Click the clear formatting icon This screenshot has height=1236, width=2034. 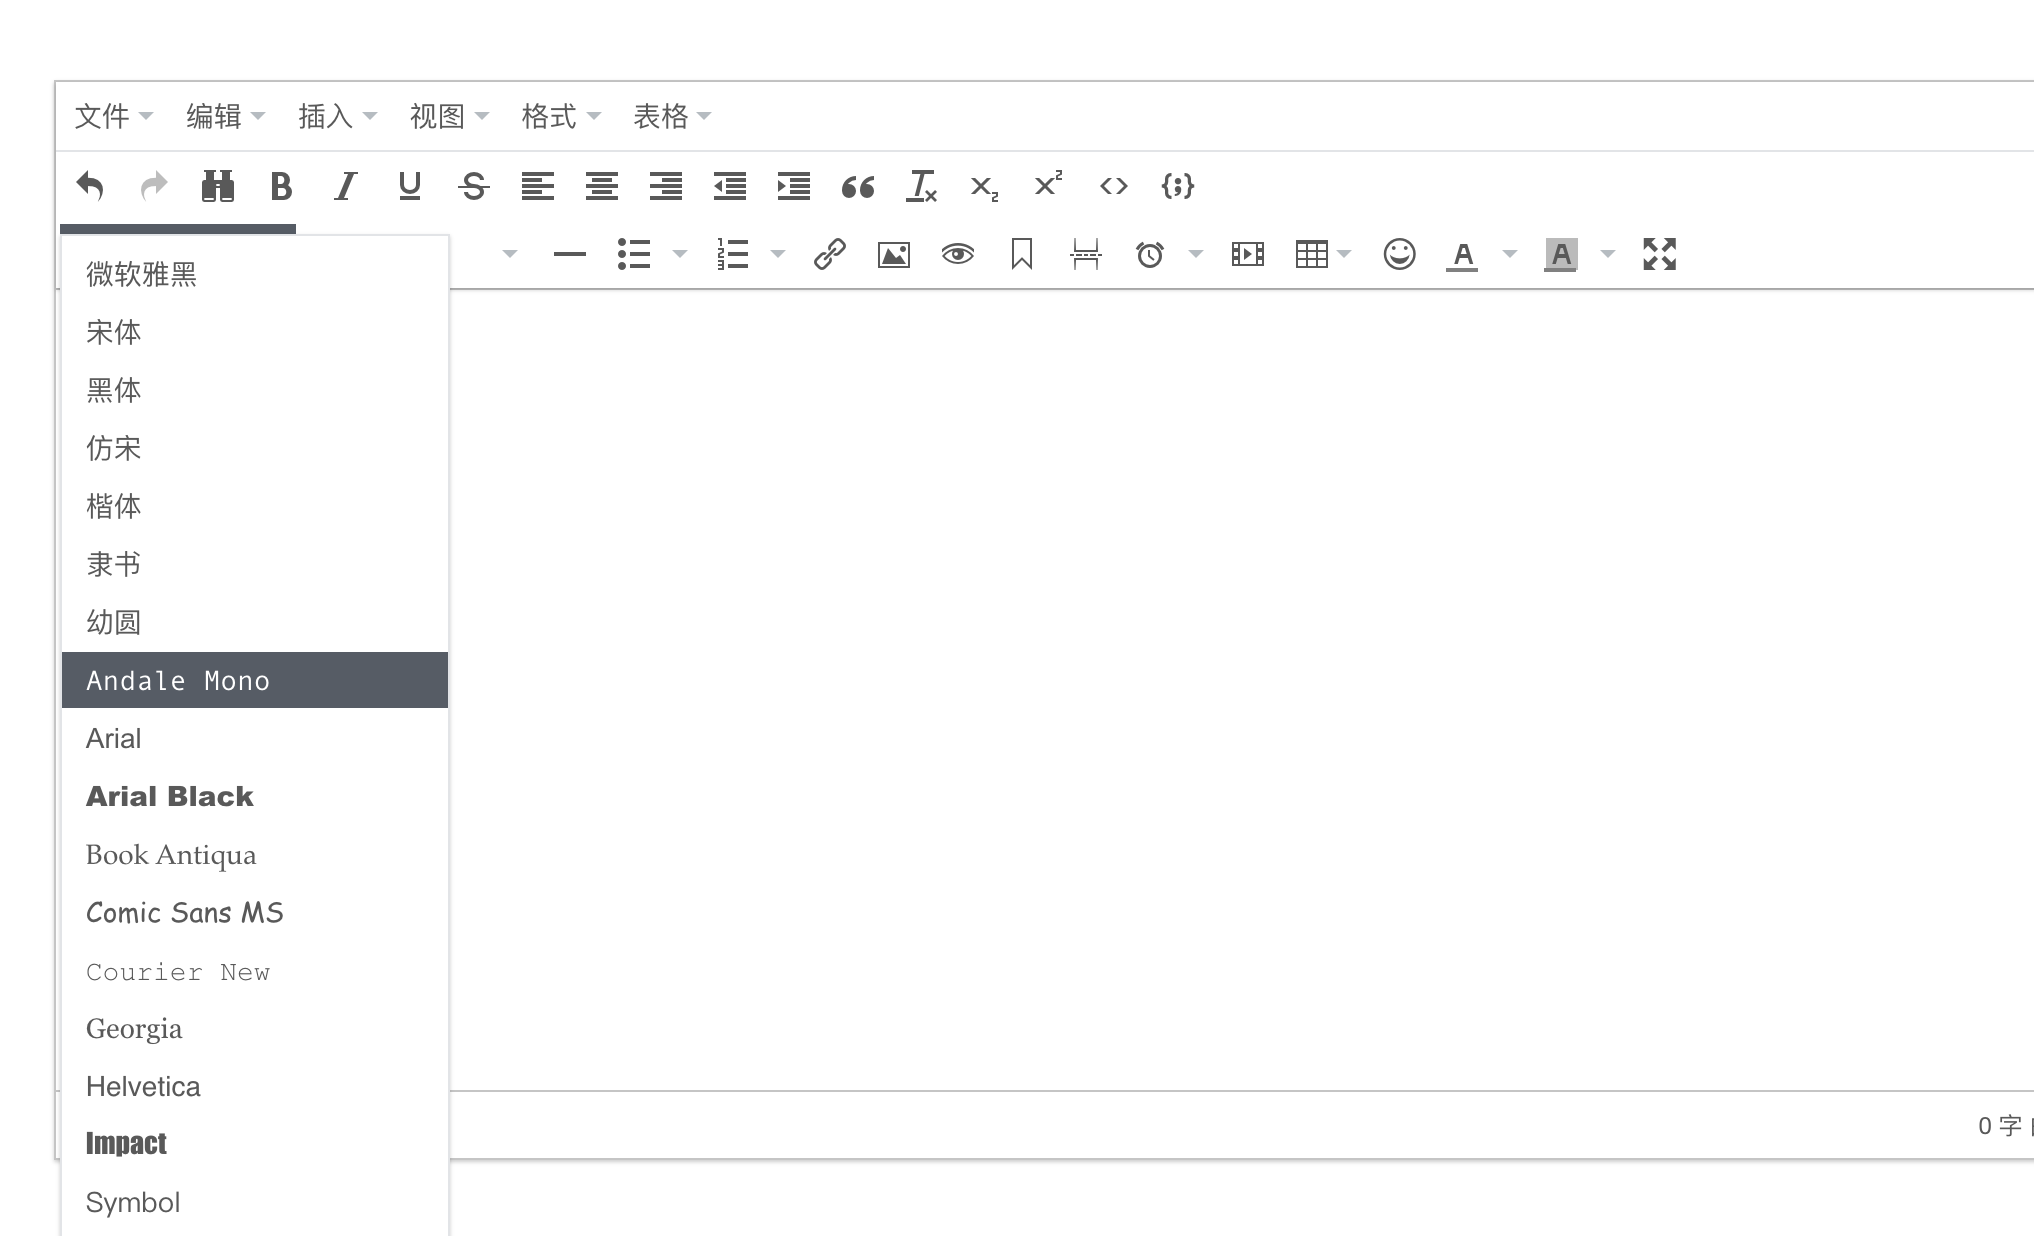pyautogui.click(x=921, y=186)
